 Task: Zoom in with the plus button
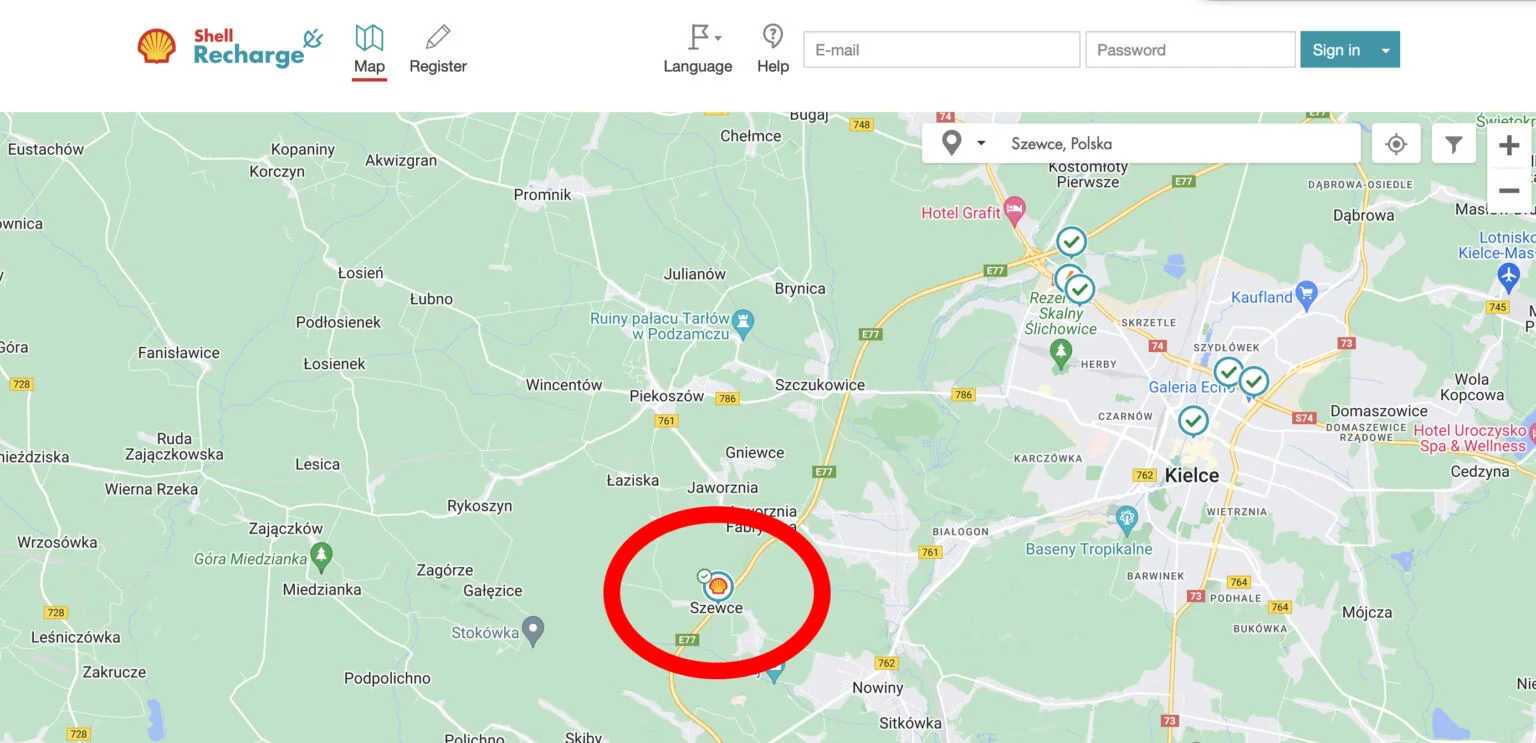[x=1509, y=146]
